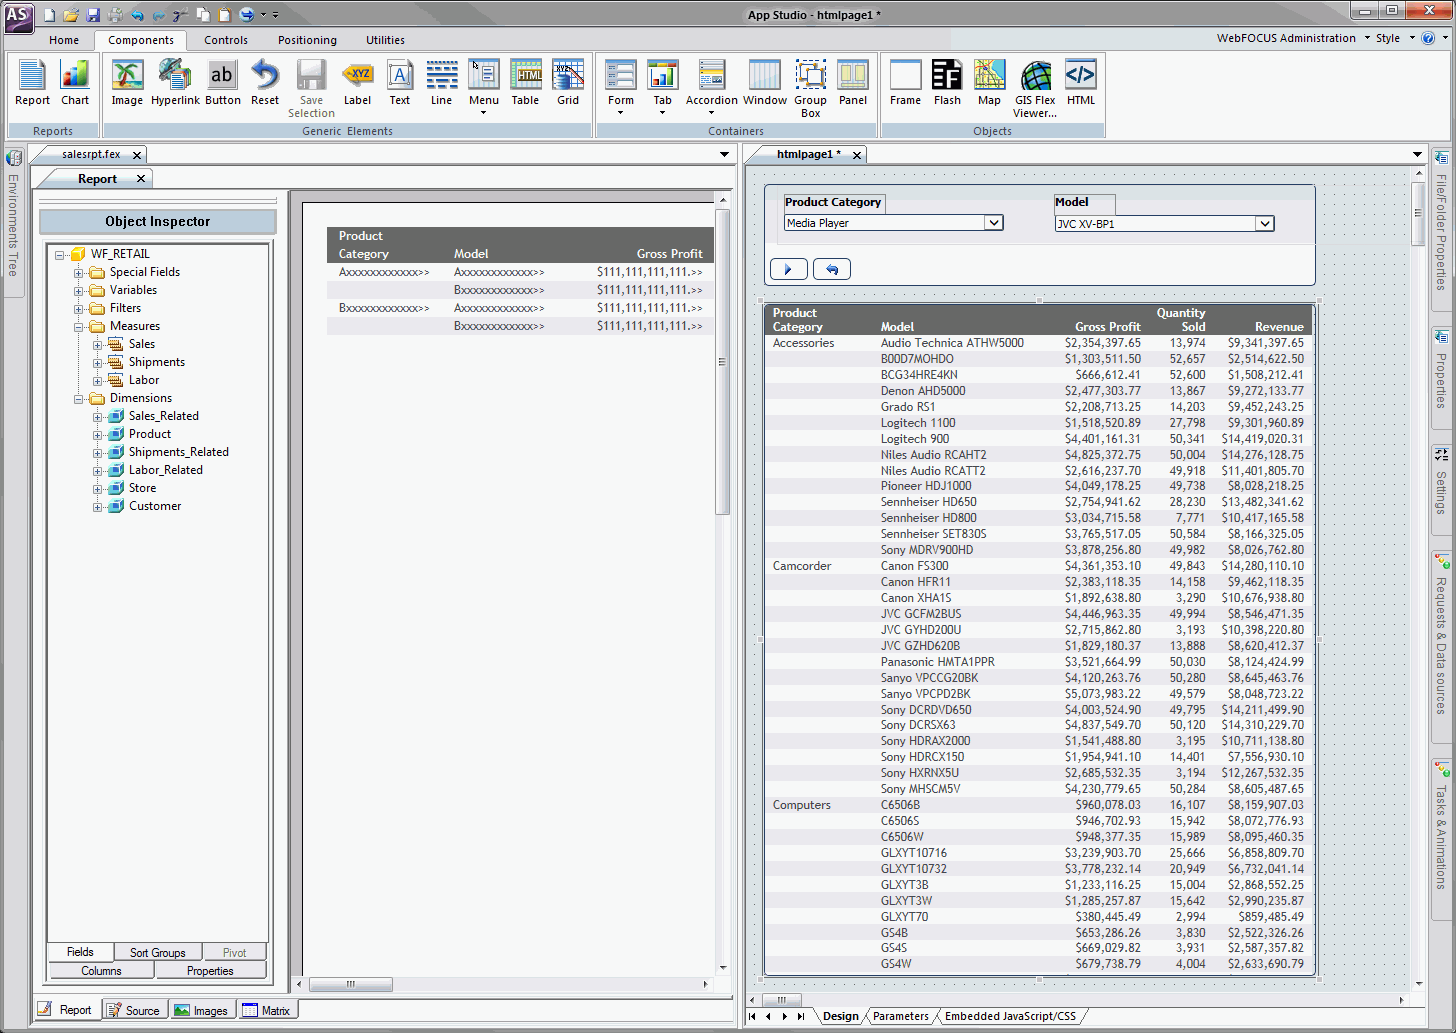Insert an HTML Table element

click(525, 82)
